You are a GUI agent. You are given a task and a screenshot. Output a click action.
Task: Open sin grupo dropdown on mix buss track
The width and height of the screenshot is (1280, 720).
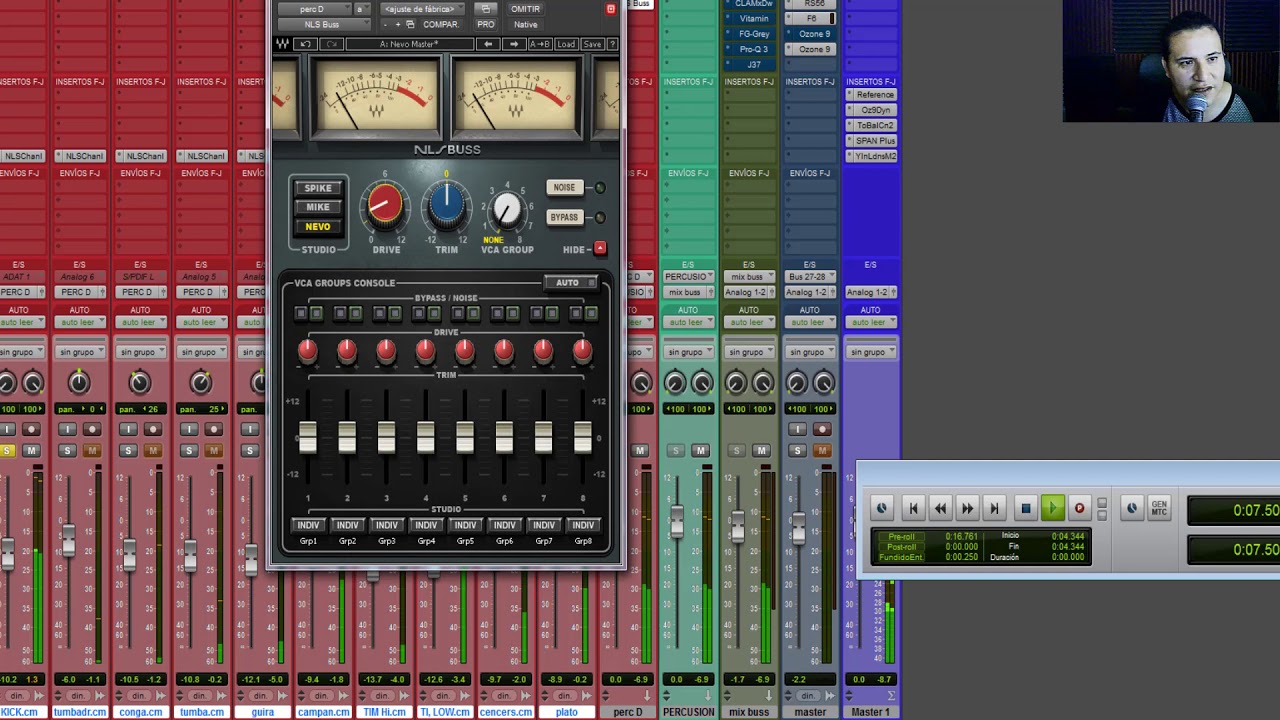pos(749,352)
